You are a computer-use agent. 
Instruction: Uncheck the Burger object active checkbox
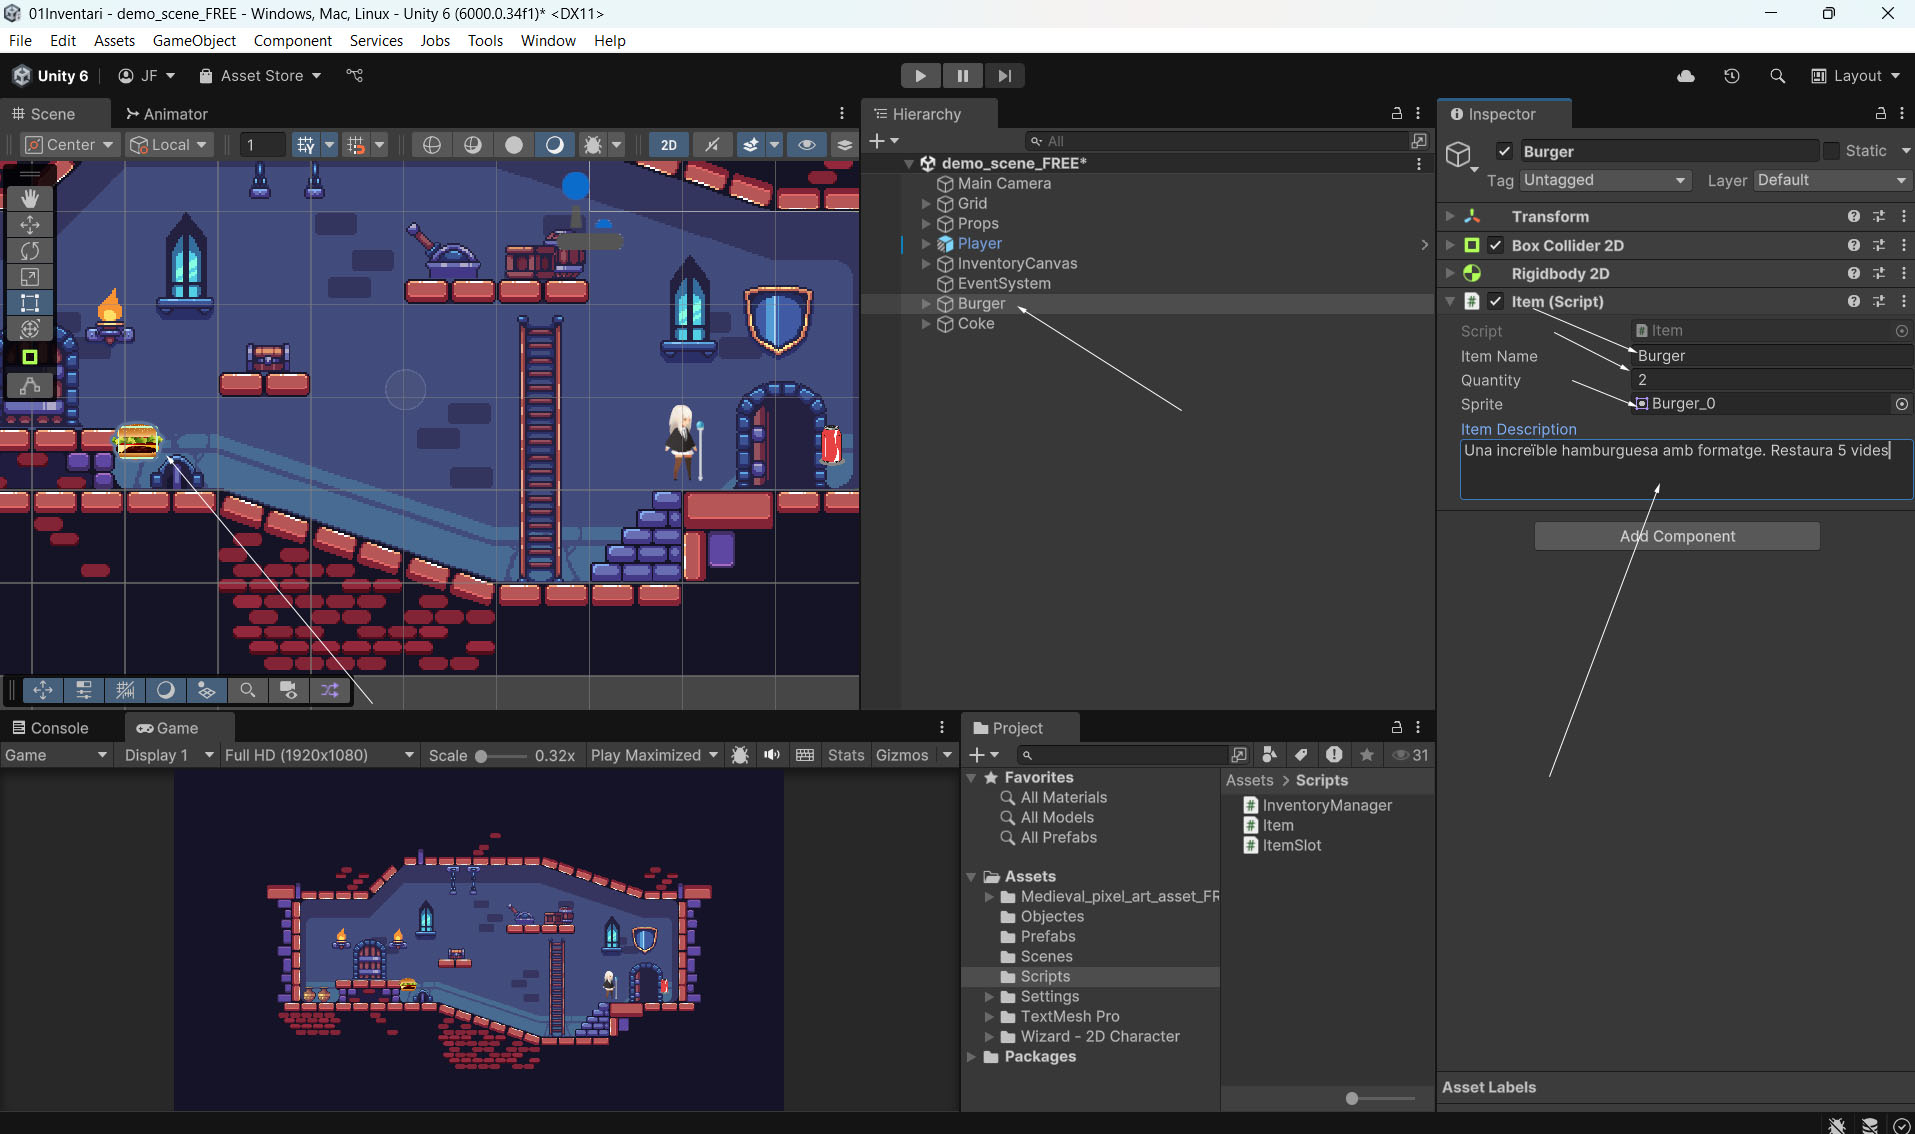[1504, 151]
